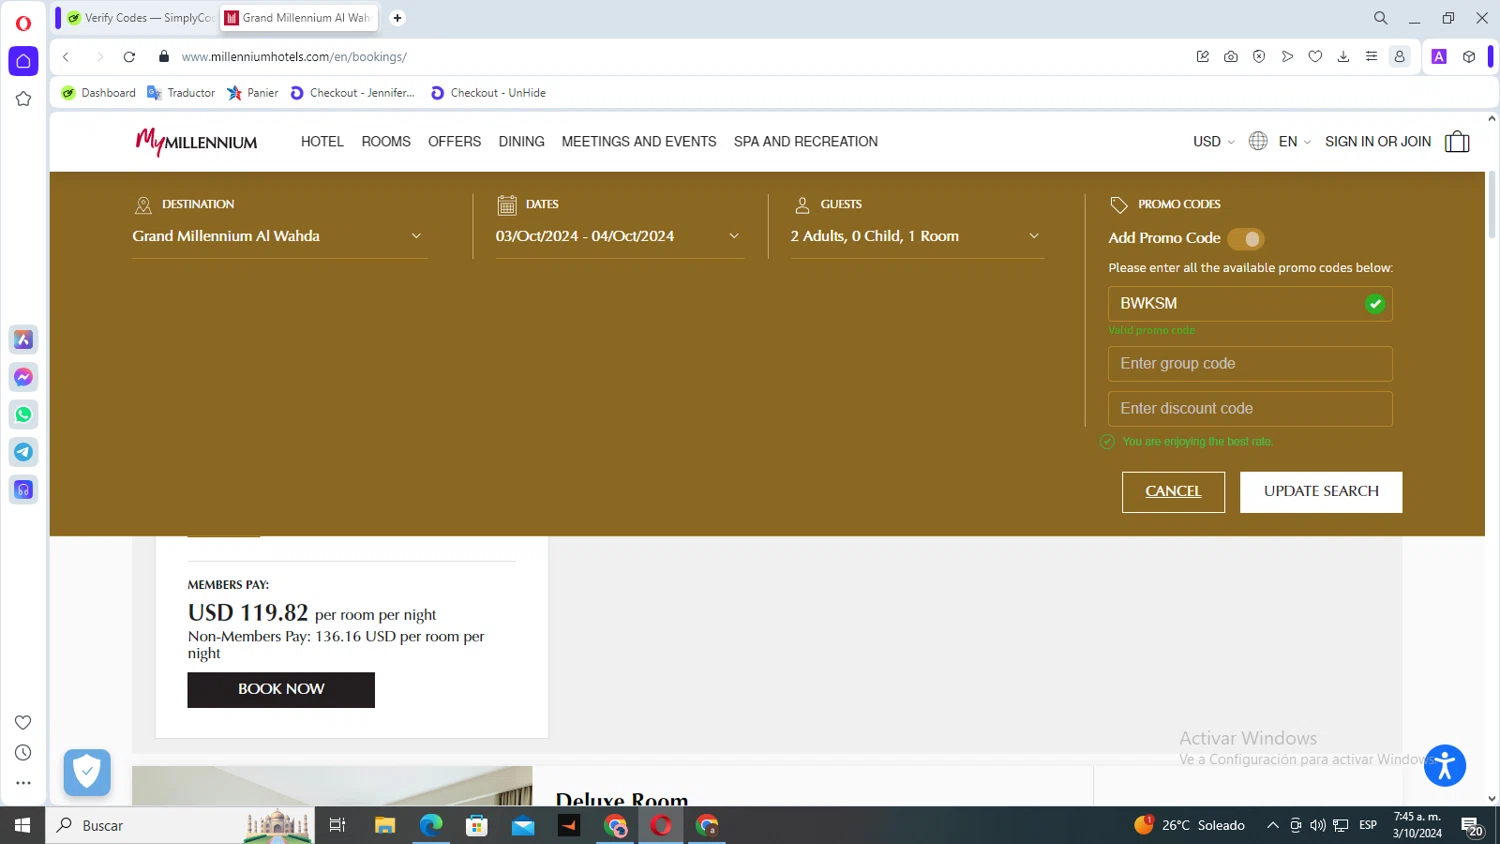The image size is (1500, 844).
Task: Open the Aria purple A toolbar icon
Action: point(1439,57)
